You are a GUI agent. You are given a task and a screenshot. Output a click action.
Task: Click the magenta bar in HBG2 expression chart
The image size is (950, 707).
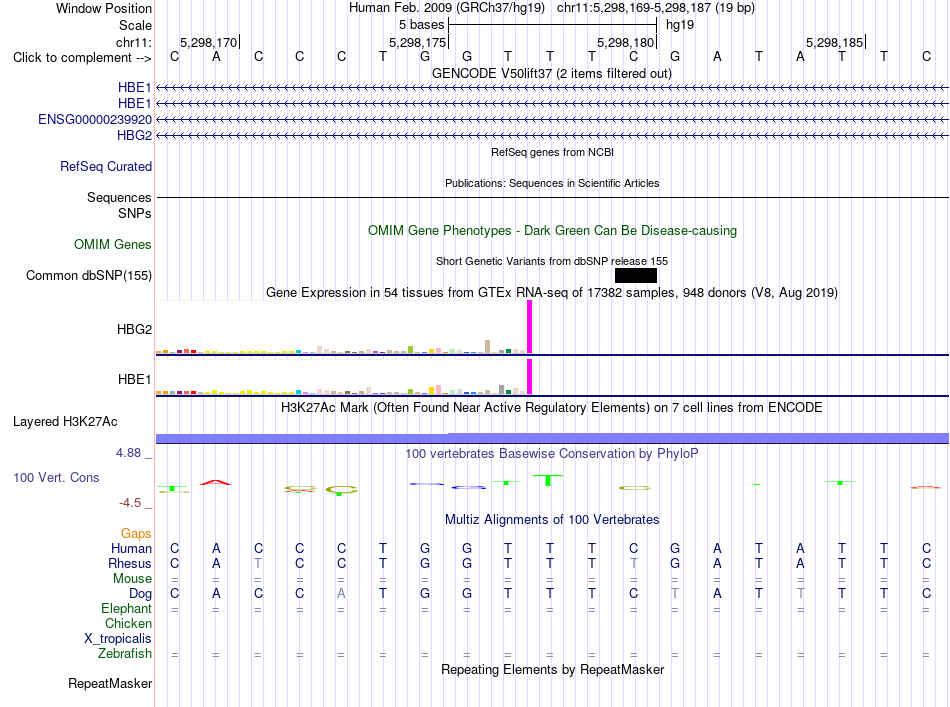[530, 327]
